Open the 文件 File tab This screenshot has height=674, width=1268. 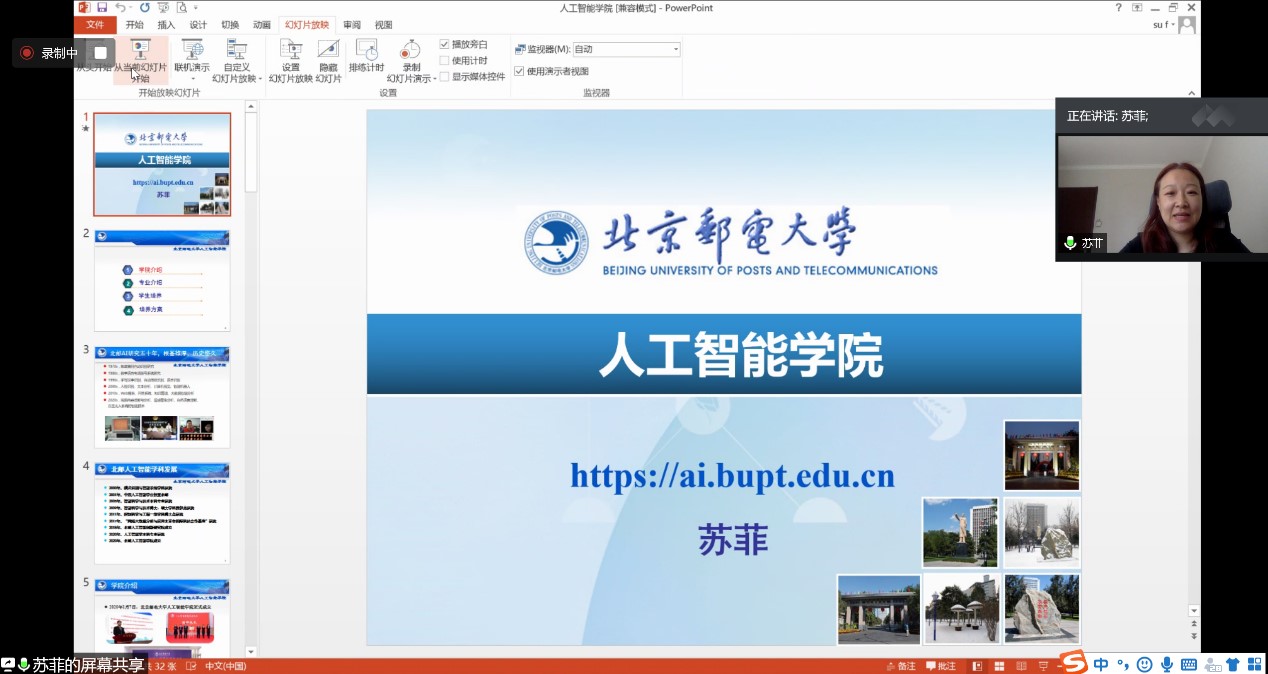point(95,25)
